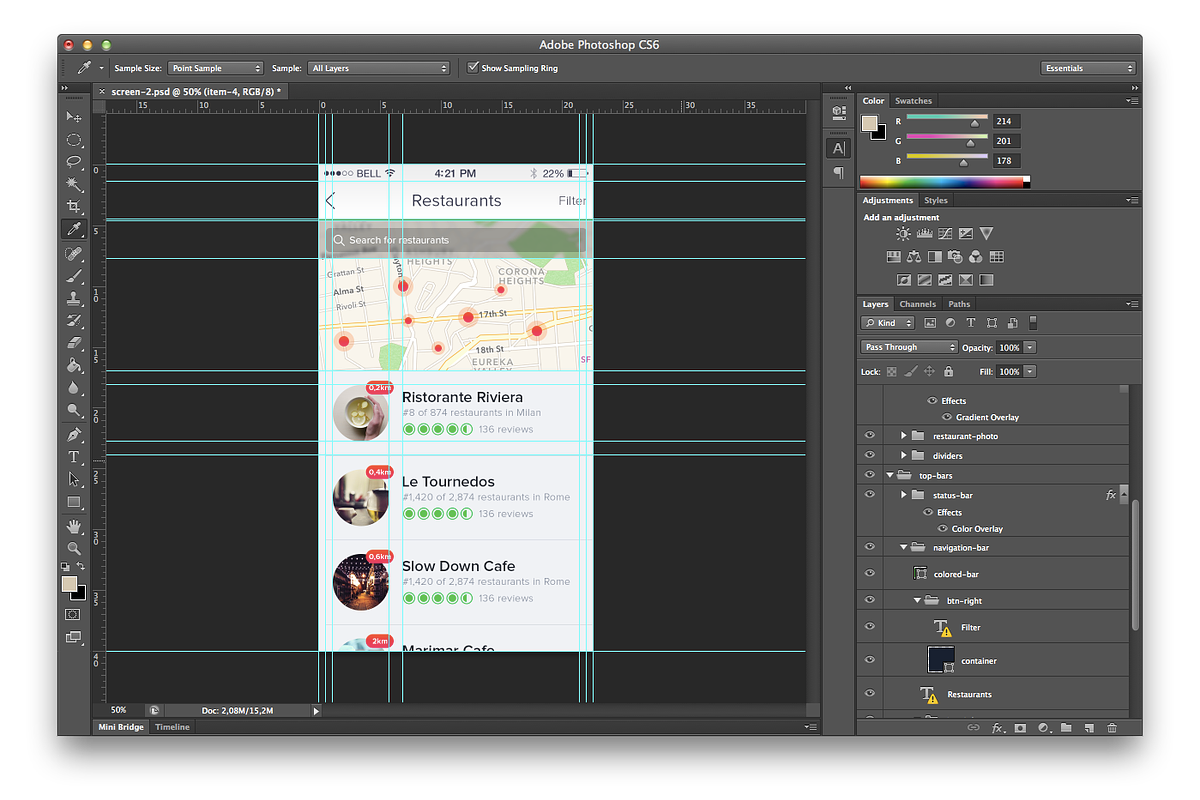
Task: Add a Photo Filter adjustment
Action: coord(956,257)
